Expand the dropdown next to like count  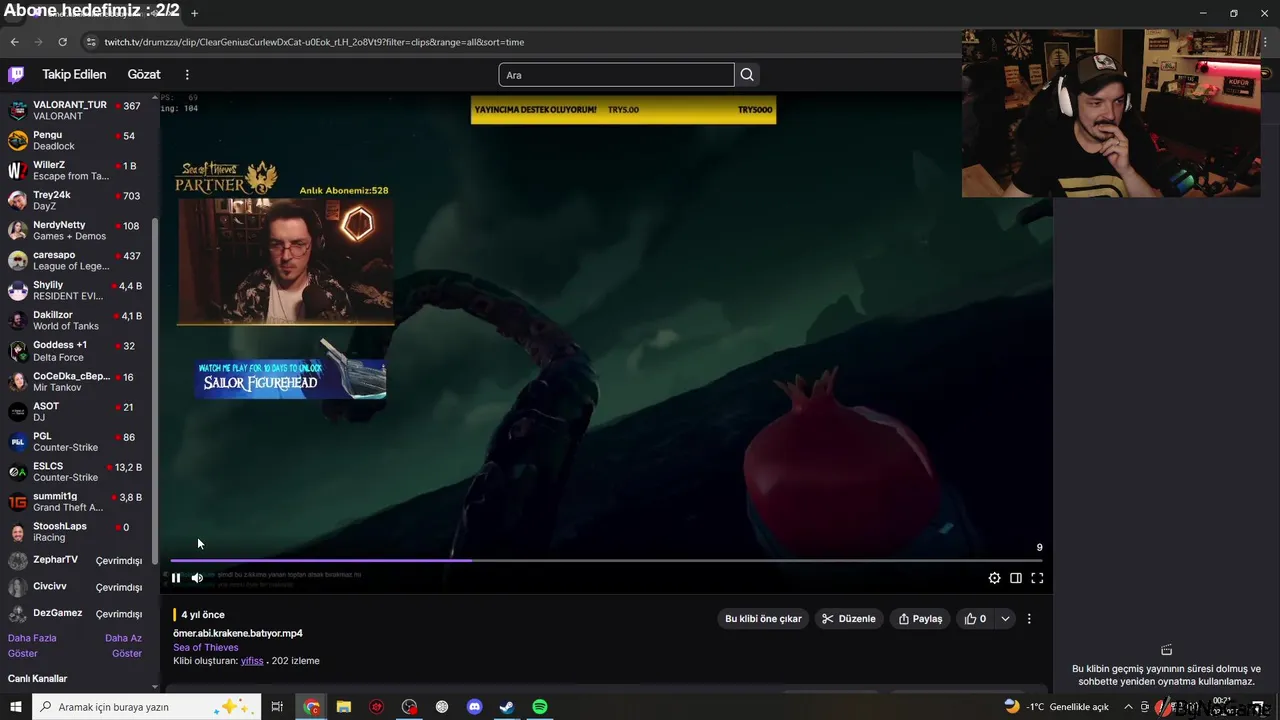1005,619
